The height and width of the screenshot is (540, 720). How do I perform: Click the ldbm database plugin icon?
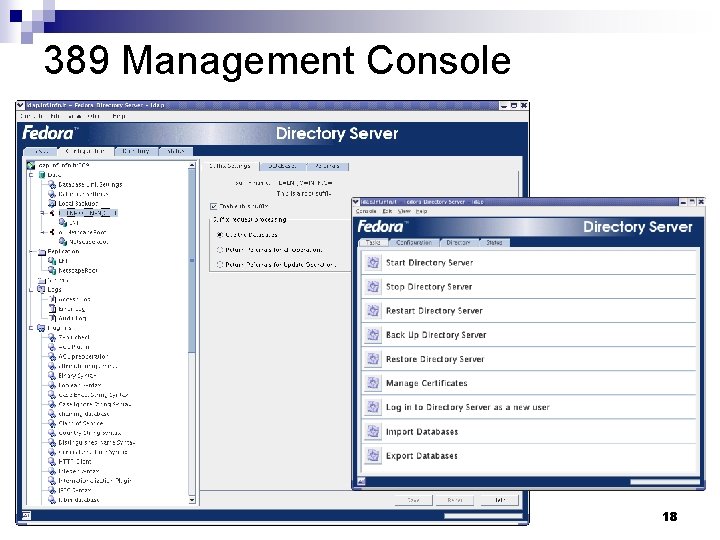pos(52,500)
